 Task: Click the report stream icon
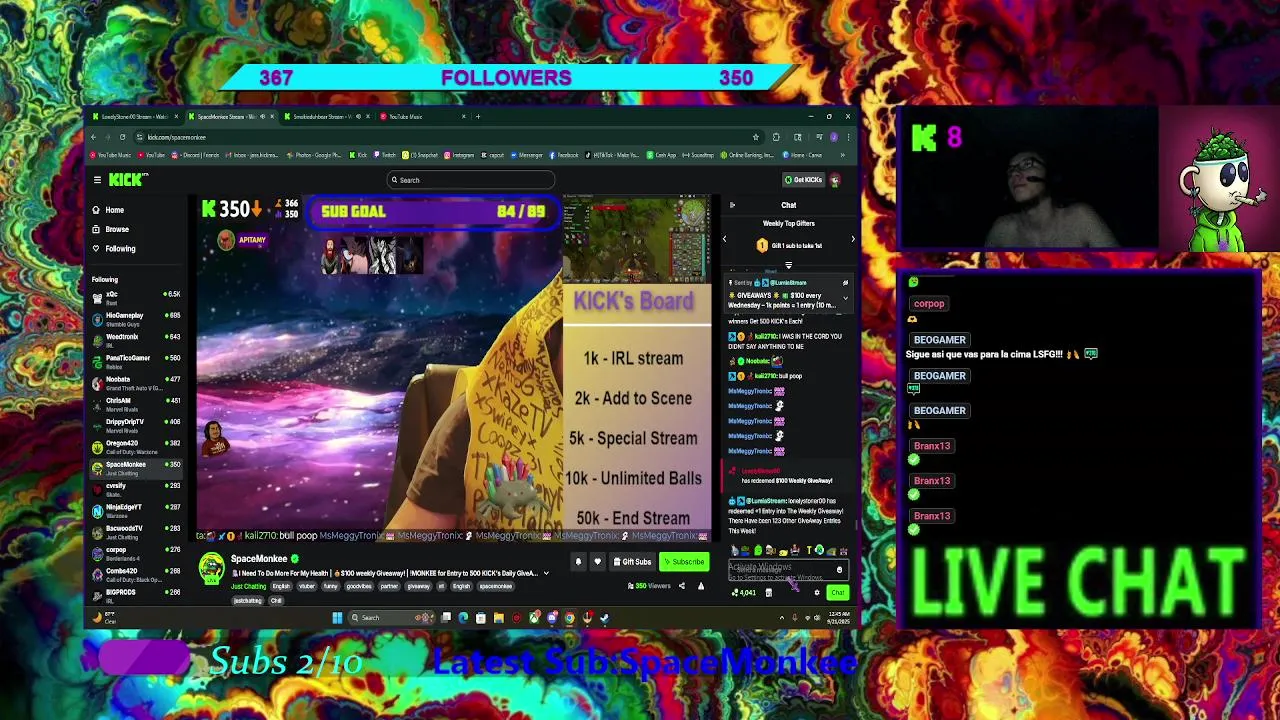click(700, 586)
